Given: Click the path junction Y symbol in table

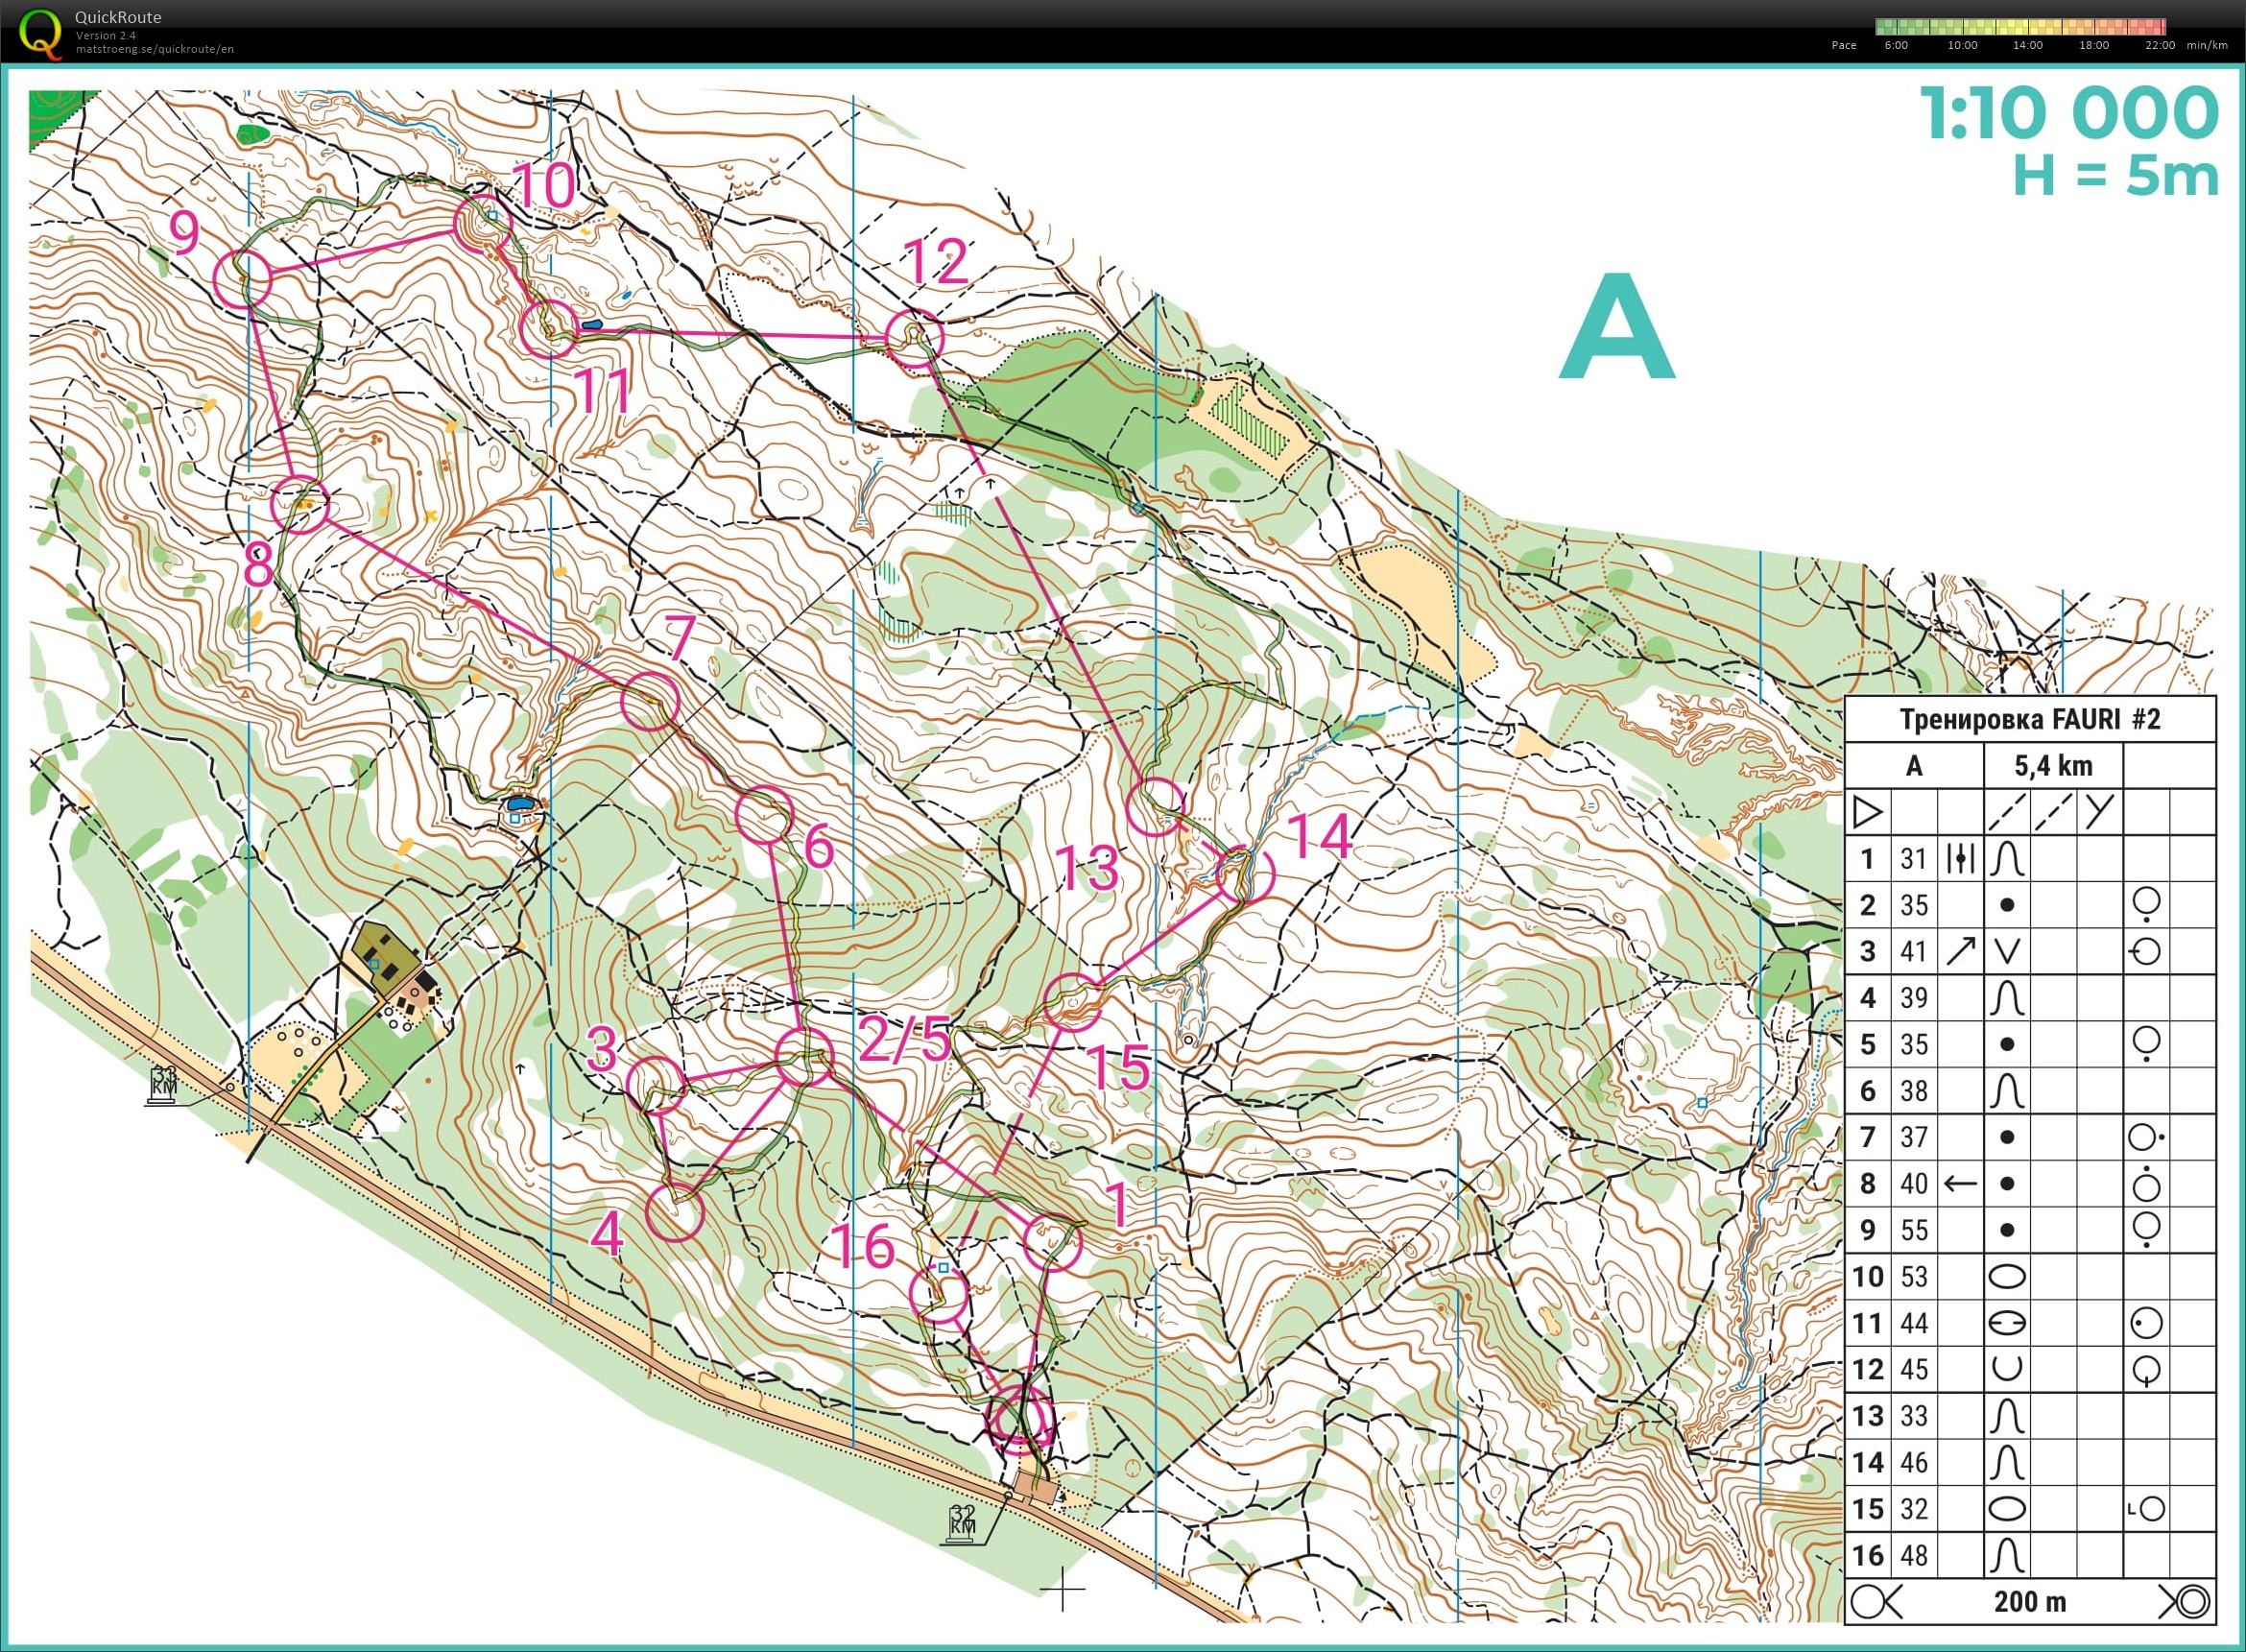Looking at the screenshot, I should (2099, 811).
